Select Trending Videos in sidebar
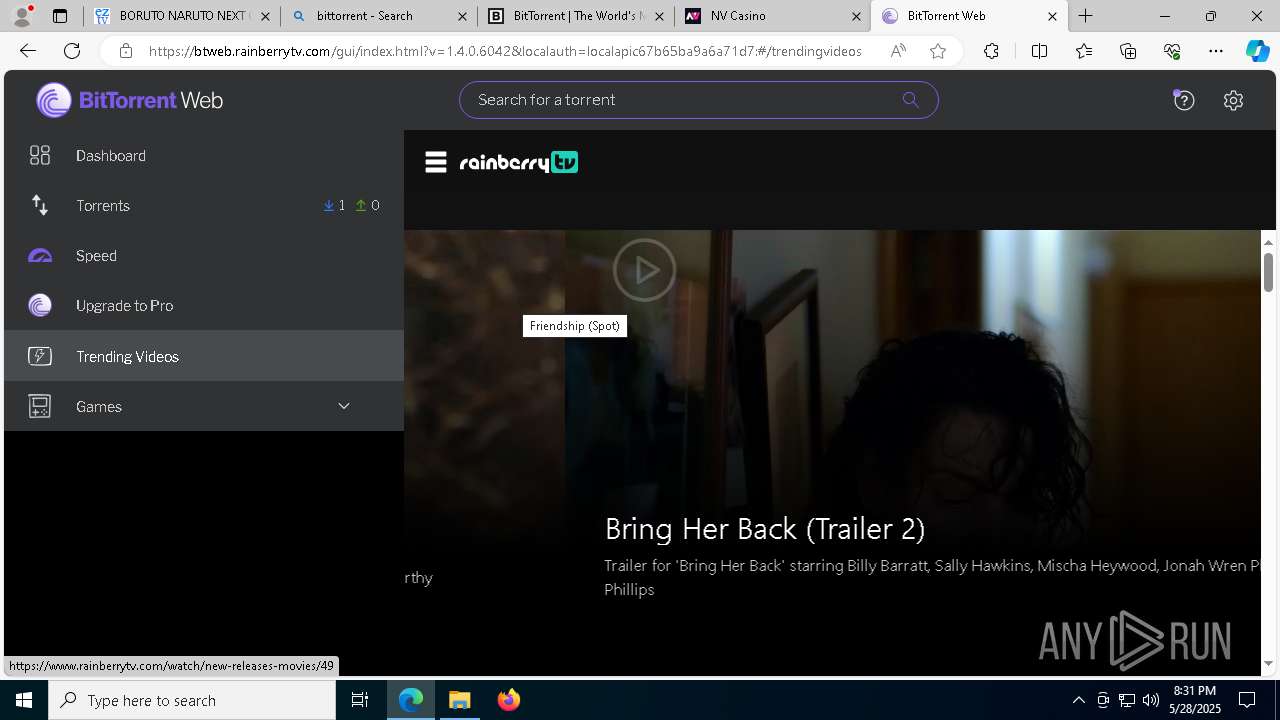The height and width of the screenshot is (720, 1280). pyautogui.click(x=204, y=356)
